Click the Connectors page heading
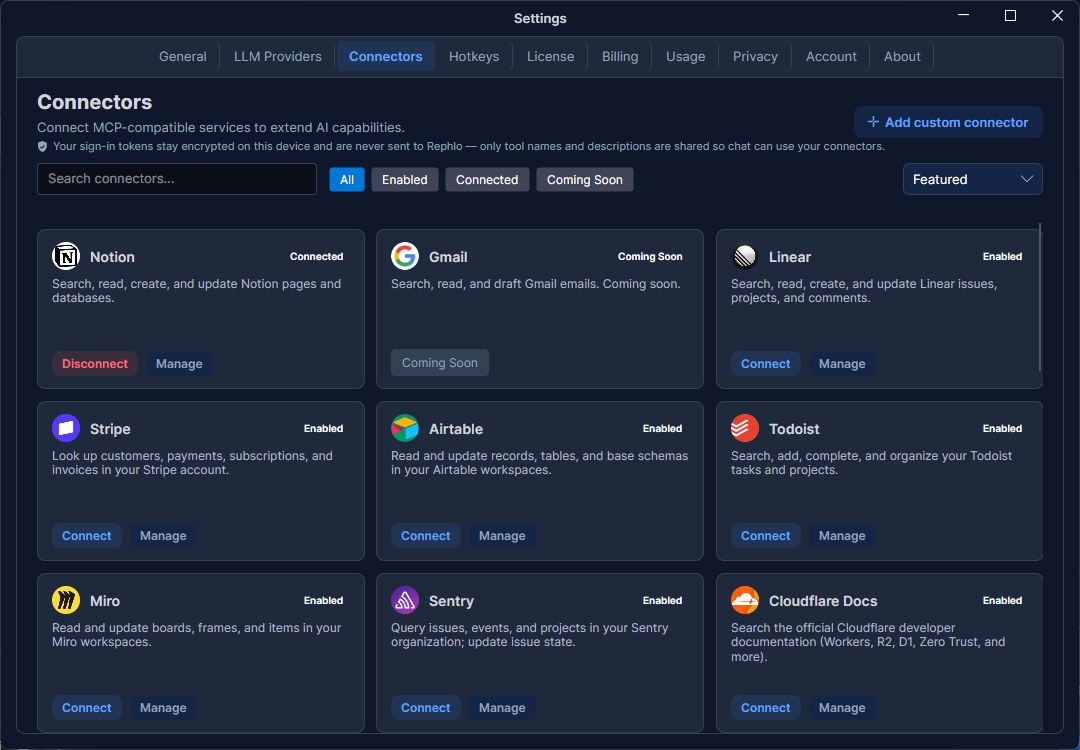 tap(94, 102)
